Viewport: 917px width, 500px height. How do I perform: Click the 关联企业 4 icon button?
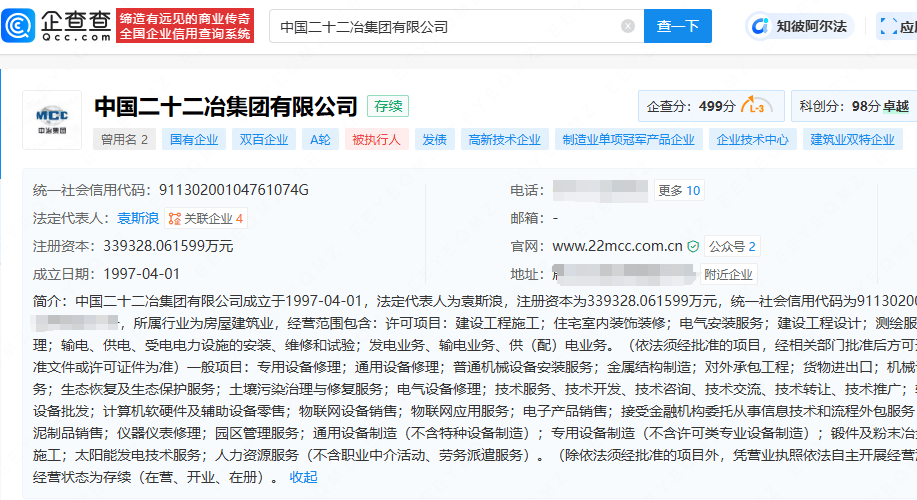206,218
